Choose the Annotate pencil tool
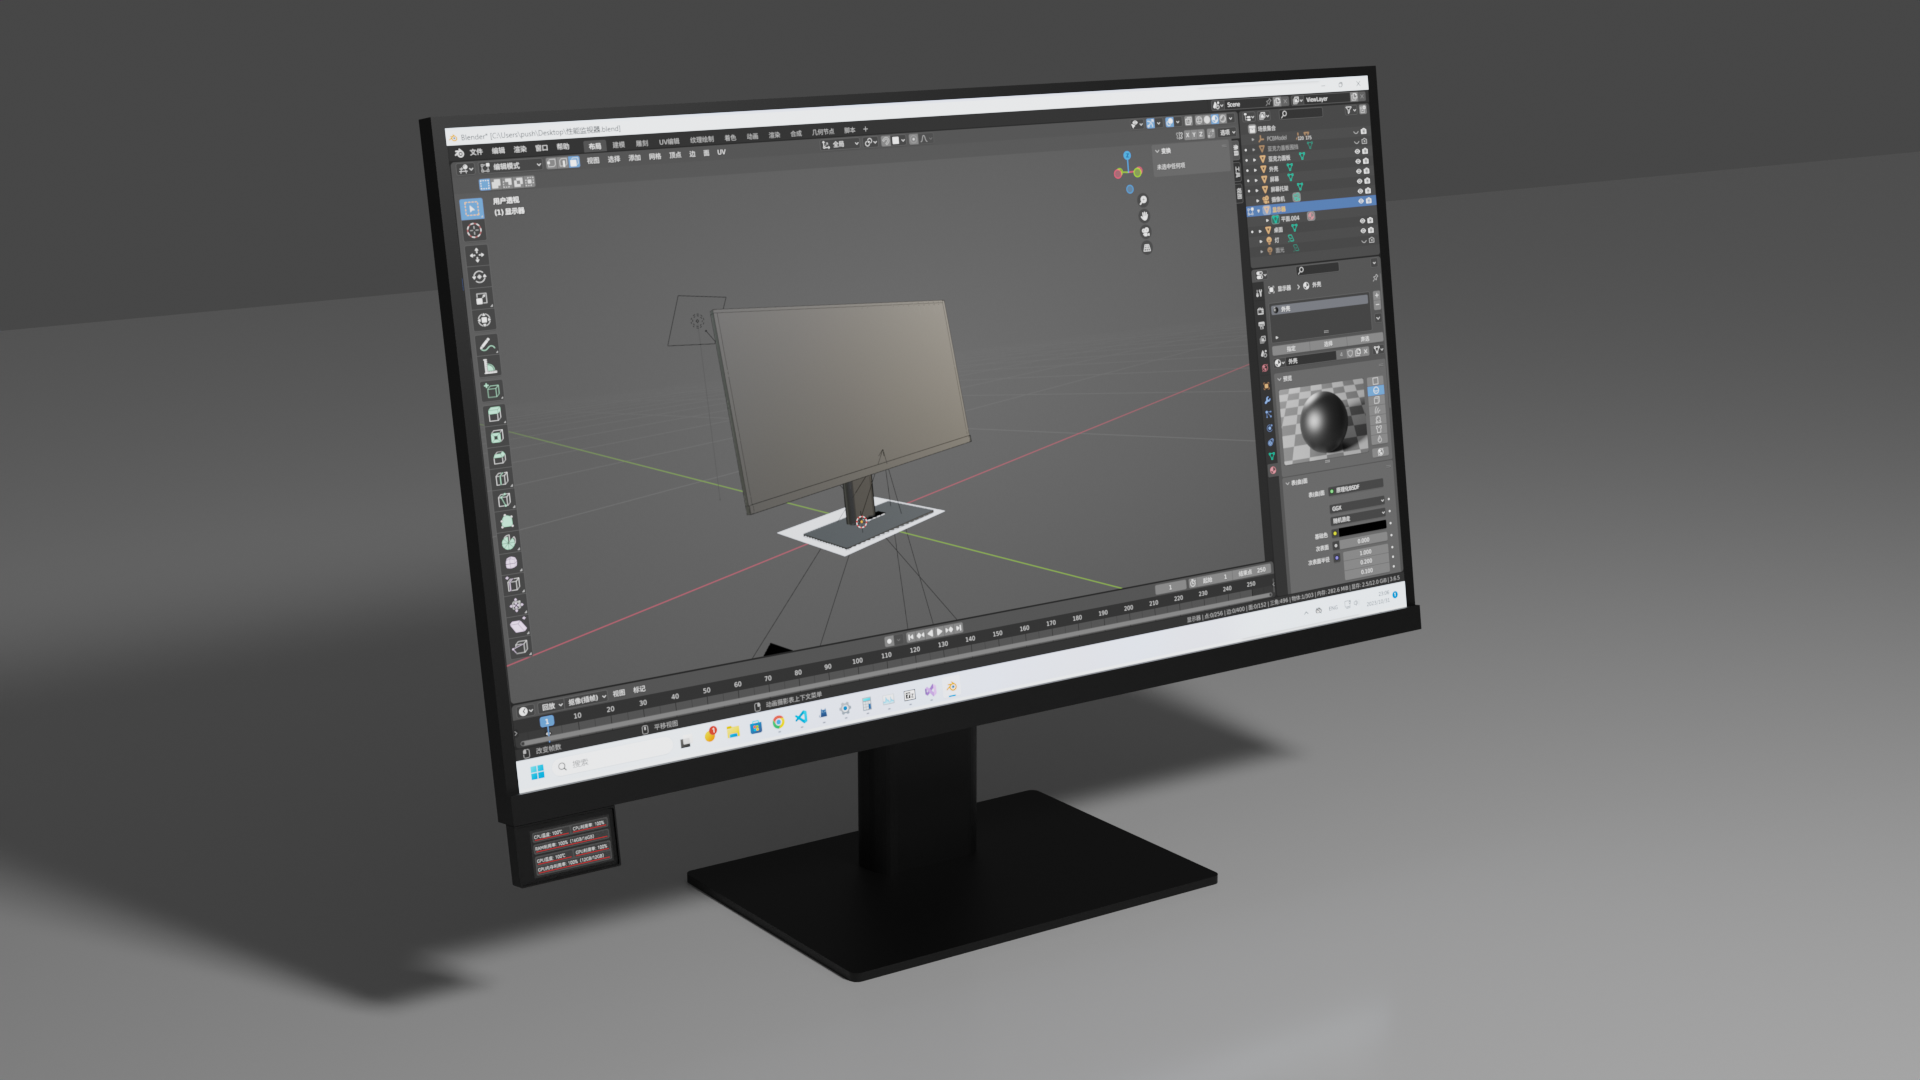1920x1080 pixels. click(x=487, y=344)
